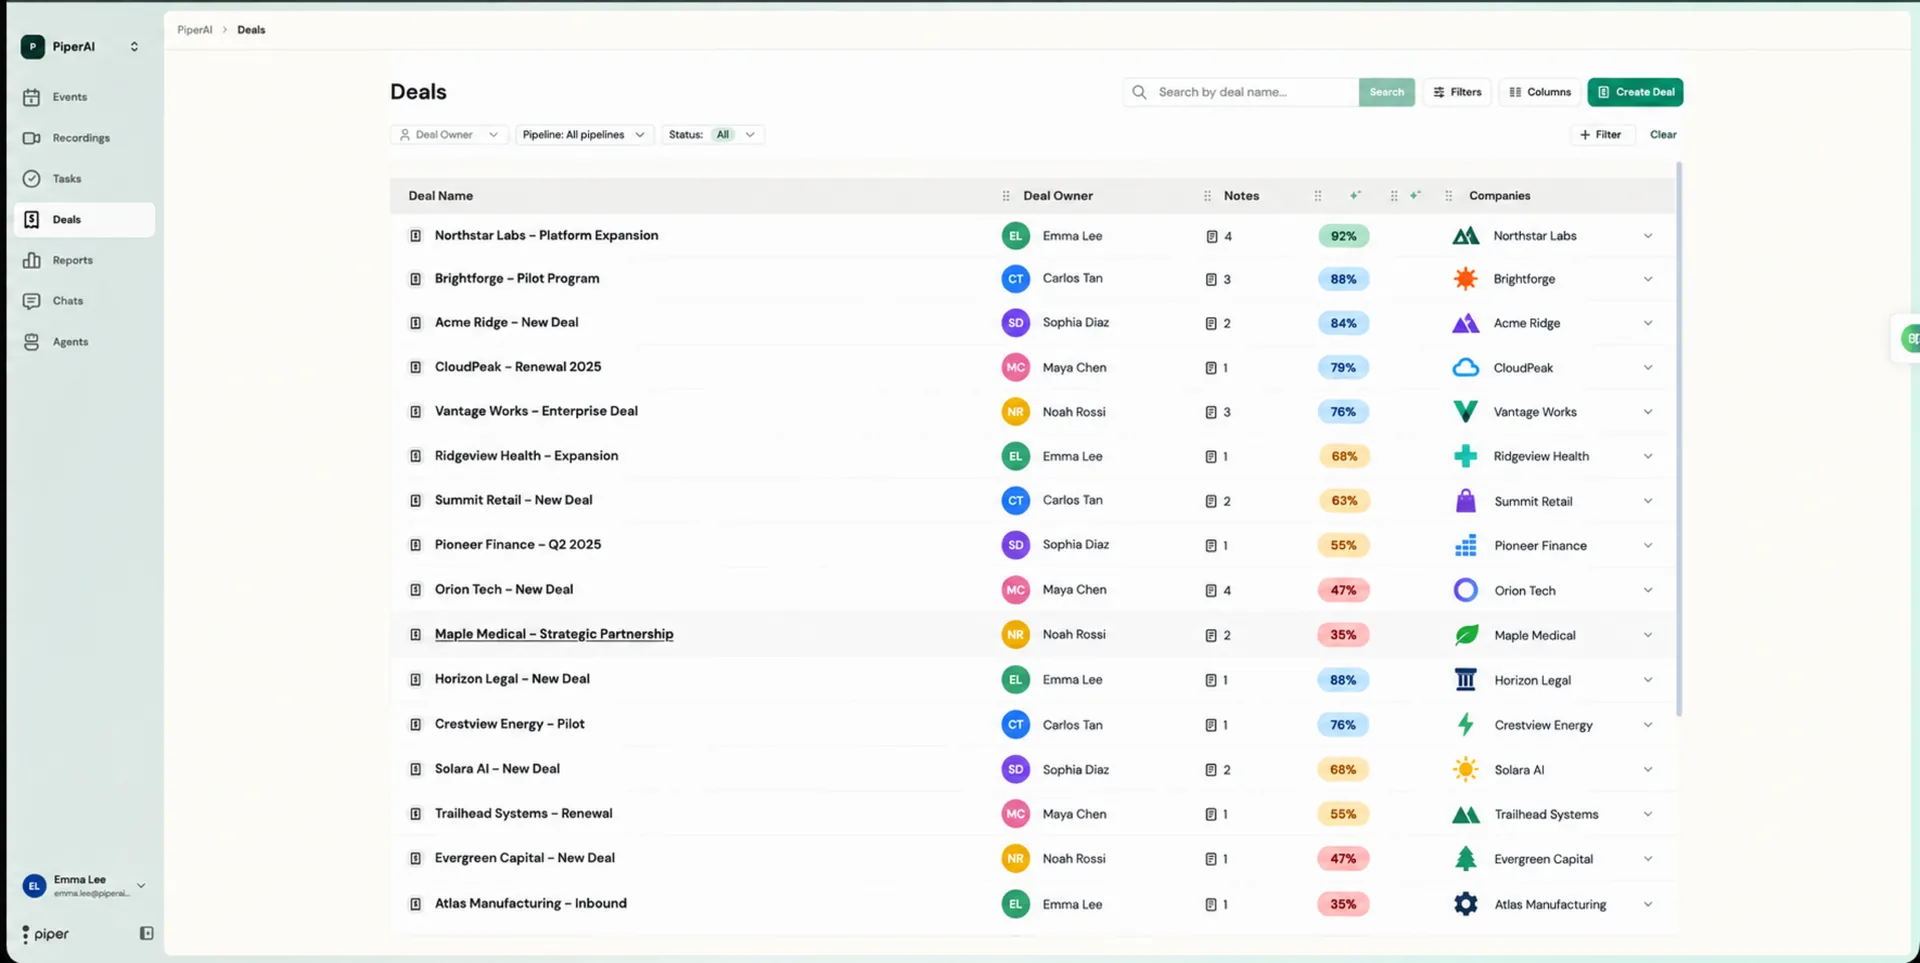Click the Northstar Labs company logo
The height and width of the screenshot is (963, 1920).
(x=1465, y=236)
